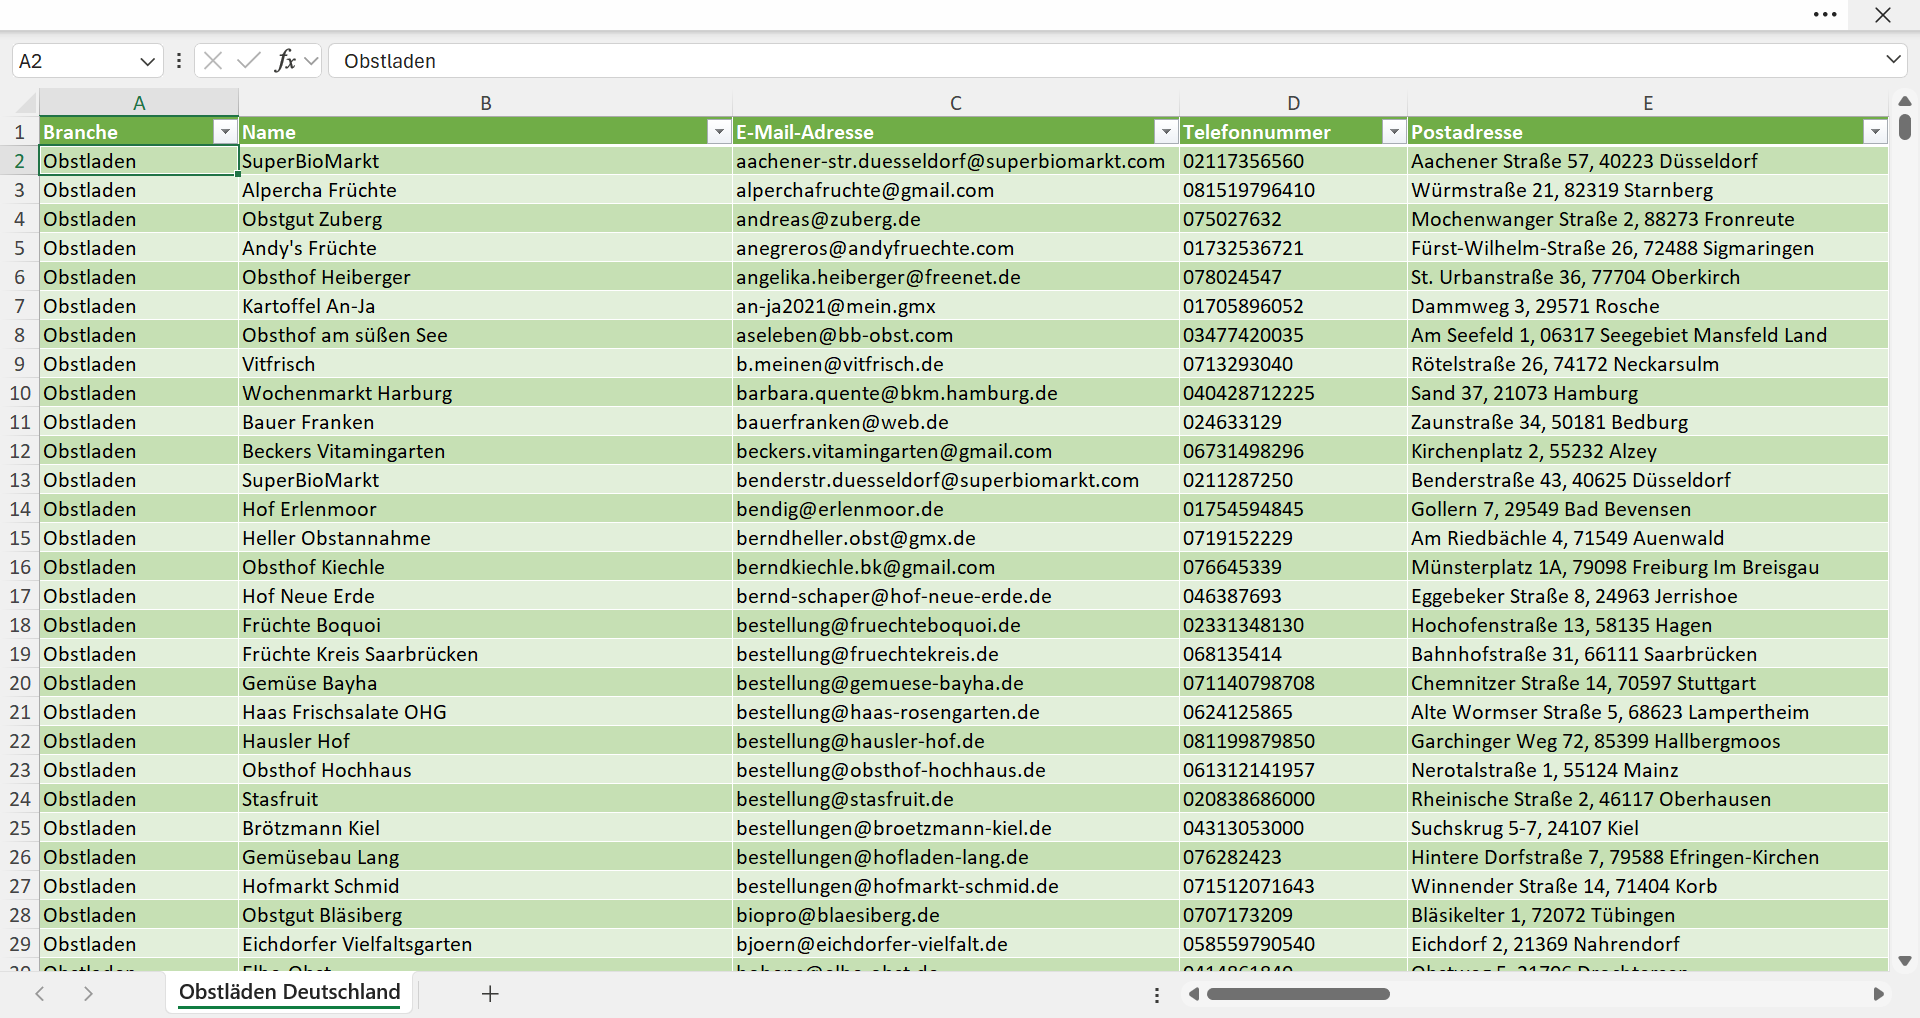Viewport: 1920px width, 1018px height.
Task: Select column A header
Action: point(139,102)
